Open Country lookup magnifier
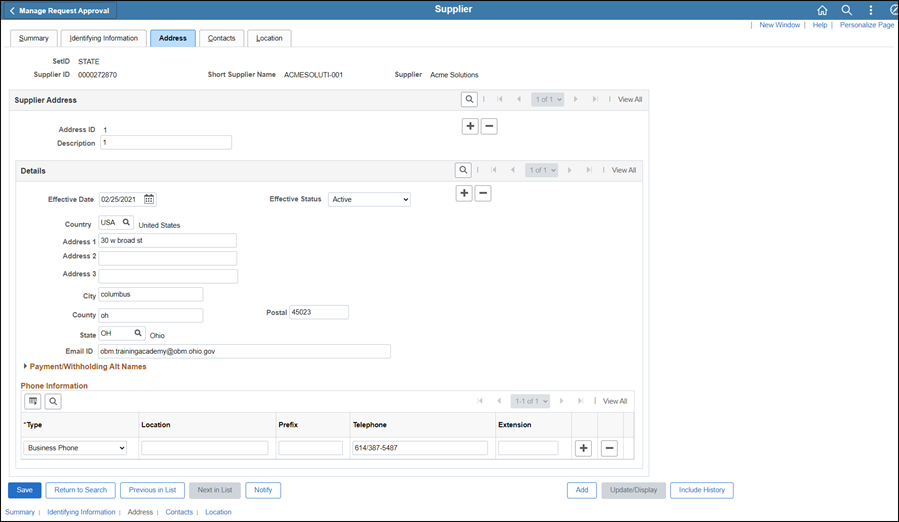899x522 pixels. [x=126, y=223]
